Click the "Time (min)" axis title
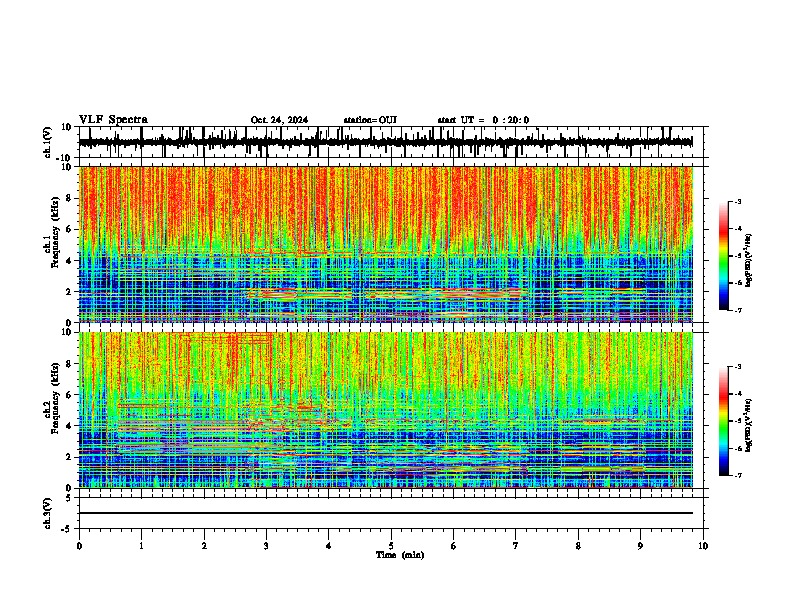Screen dimensions: 792x612 (x=400, y=555)
